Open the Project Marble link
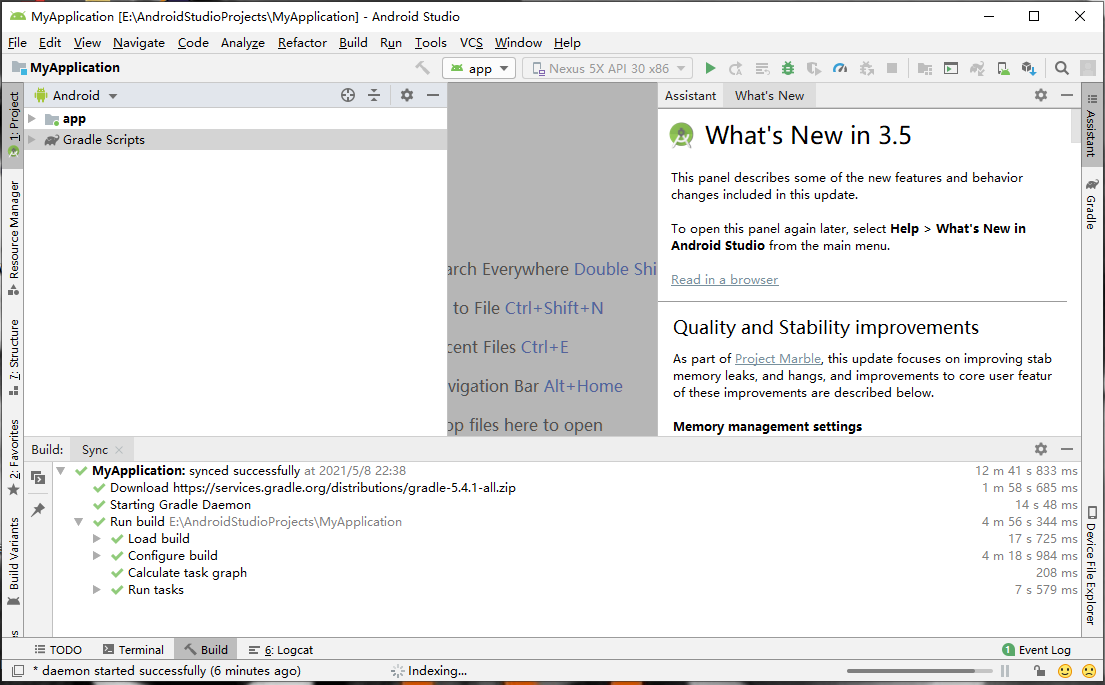1105x685 pixels. pyautogui.click(x=778, y=359)
